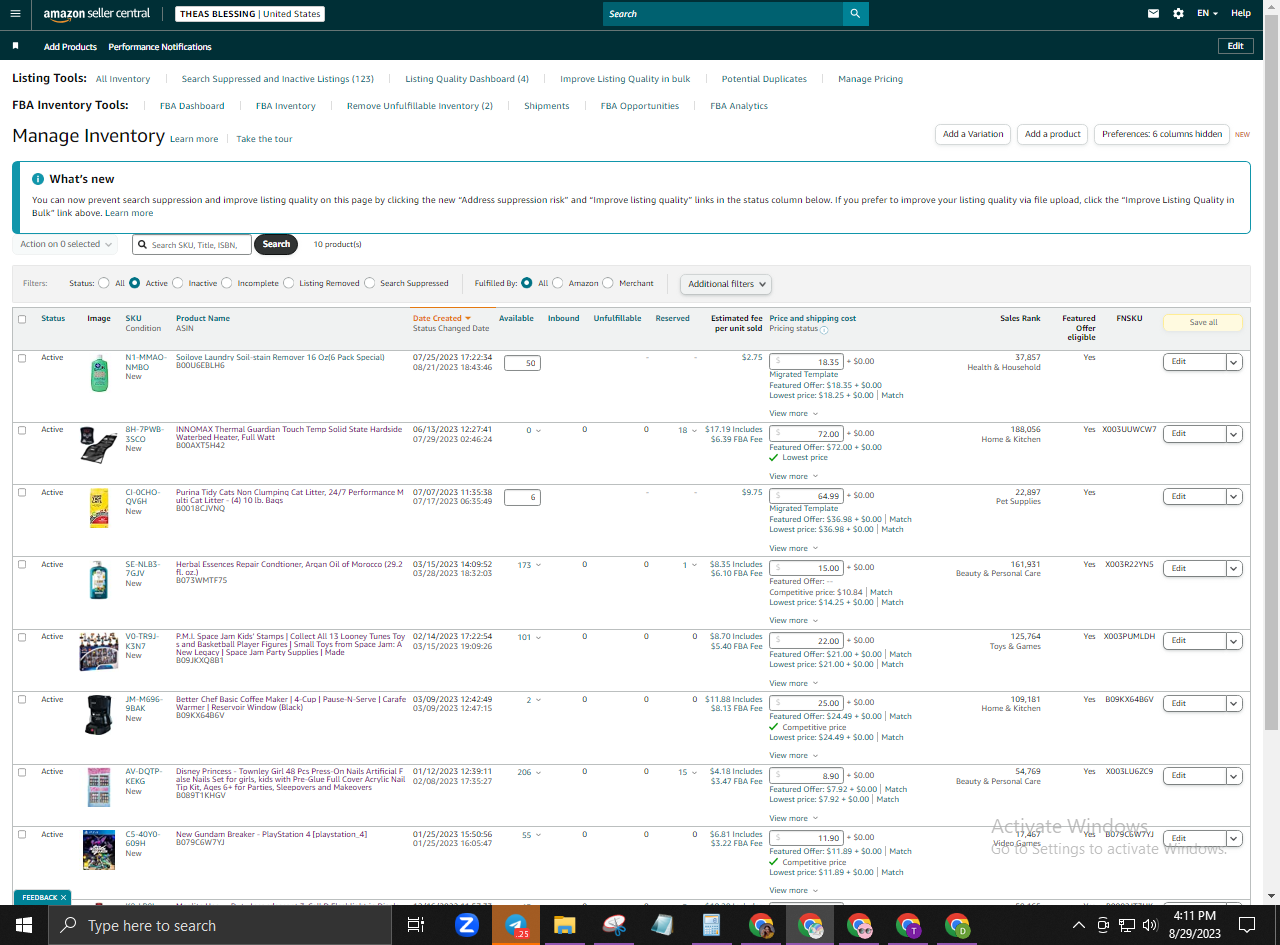
Task: Open the EN language dropdown
Action: point(1207,14)
